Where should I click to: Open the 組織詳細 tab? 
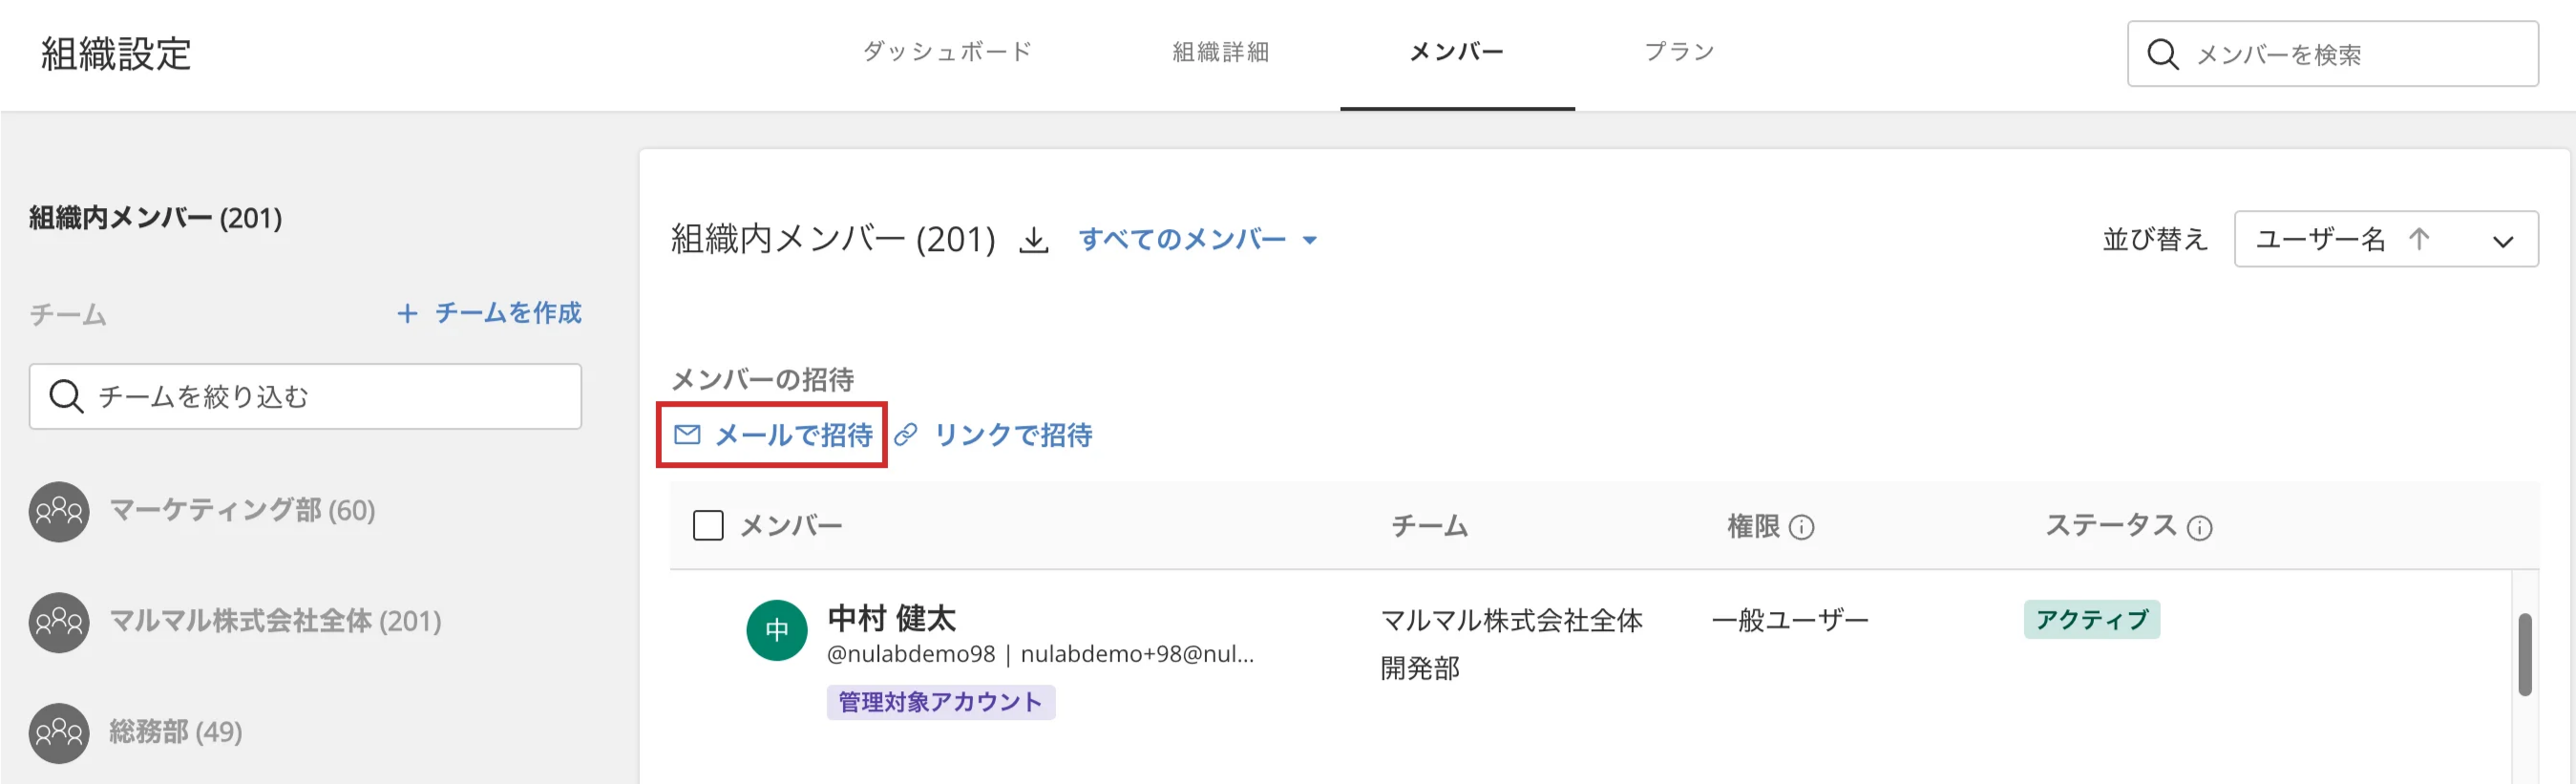pyautogui.click(x=1220, y=52)
